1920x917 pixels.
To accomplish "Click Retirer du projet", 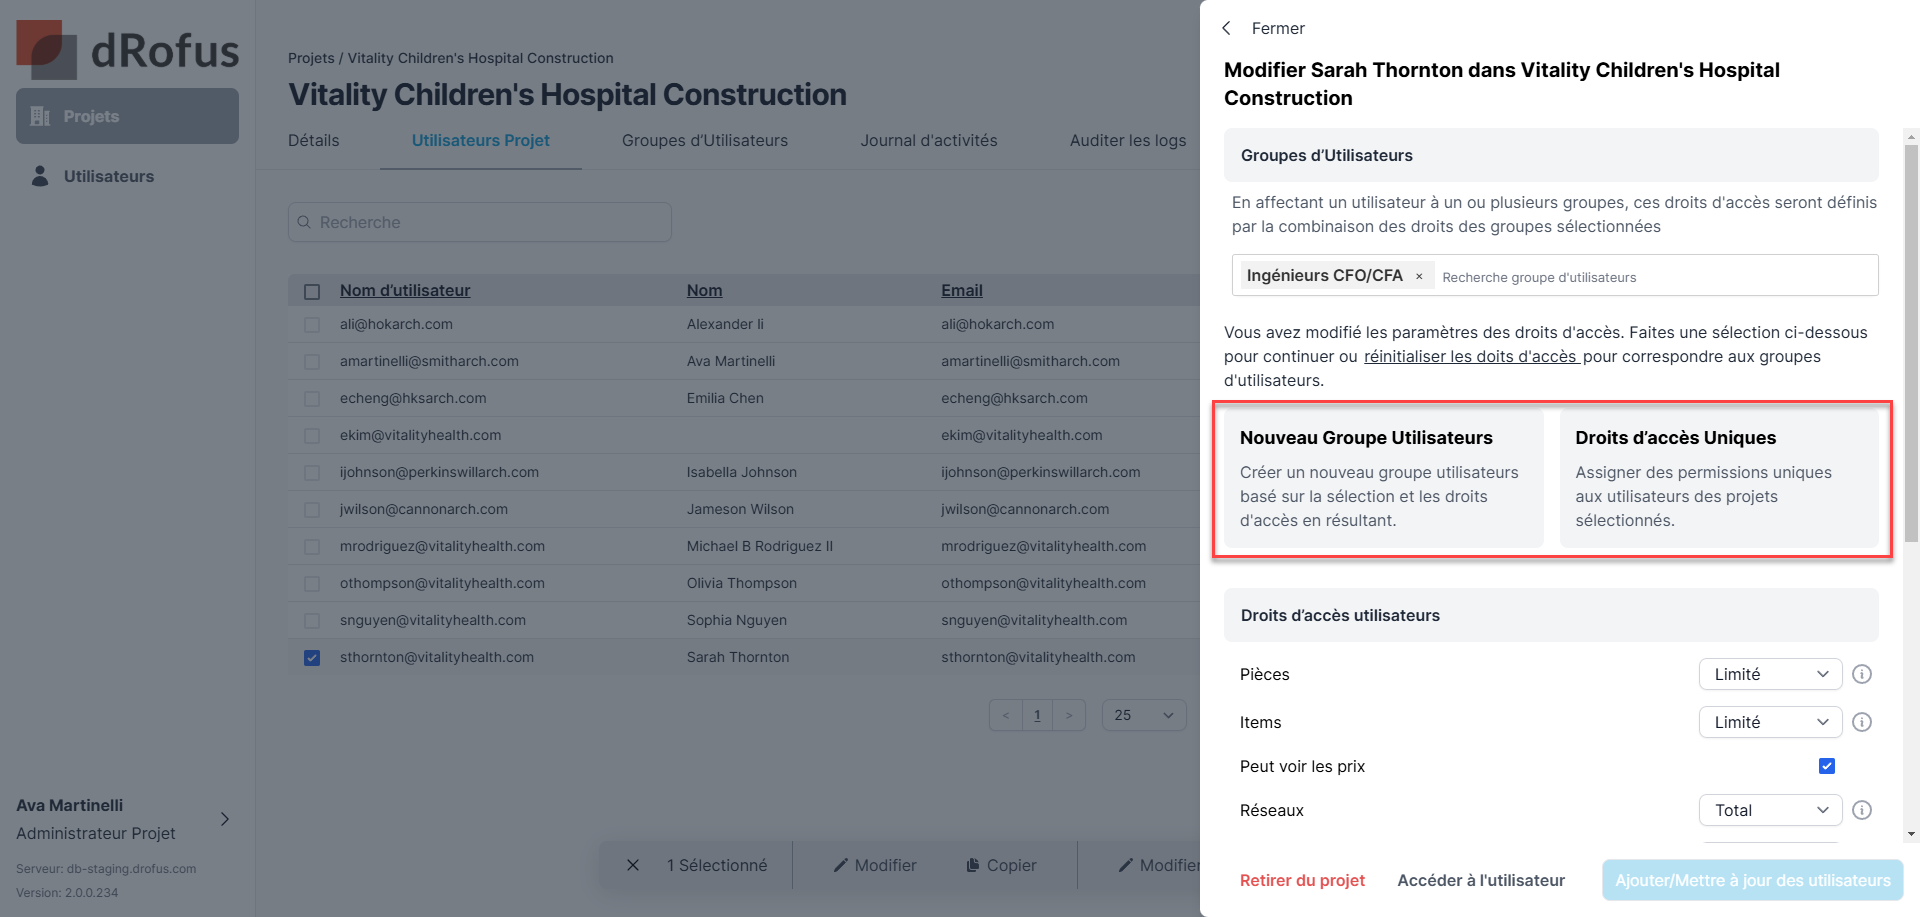I will click(x=1302, y=880).
